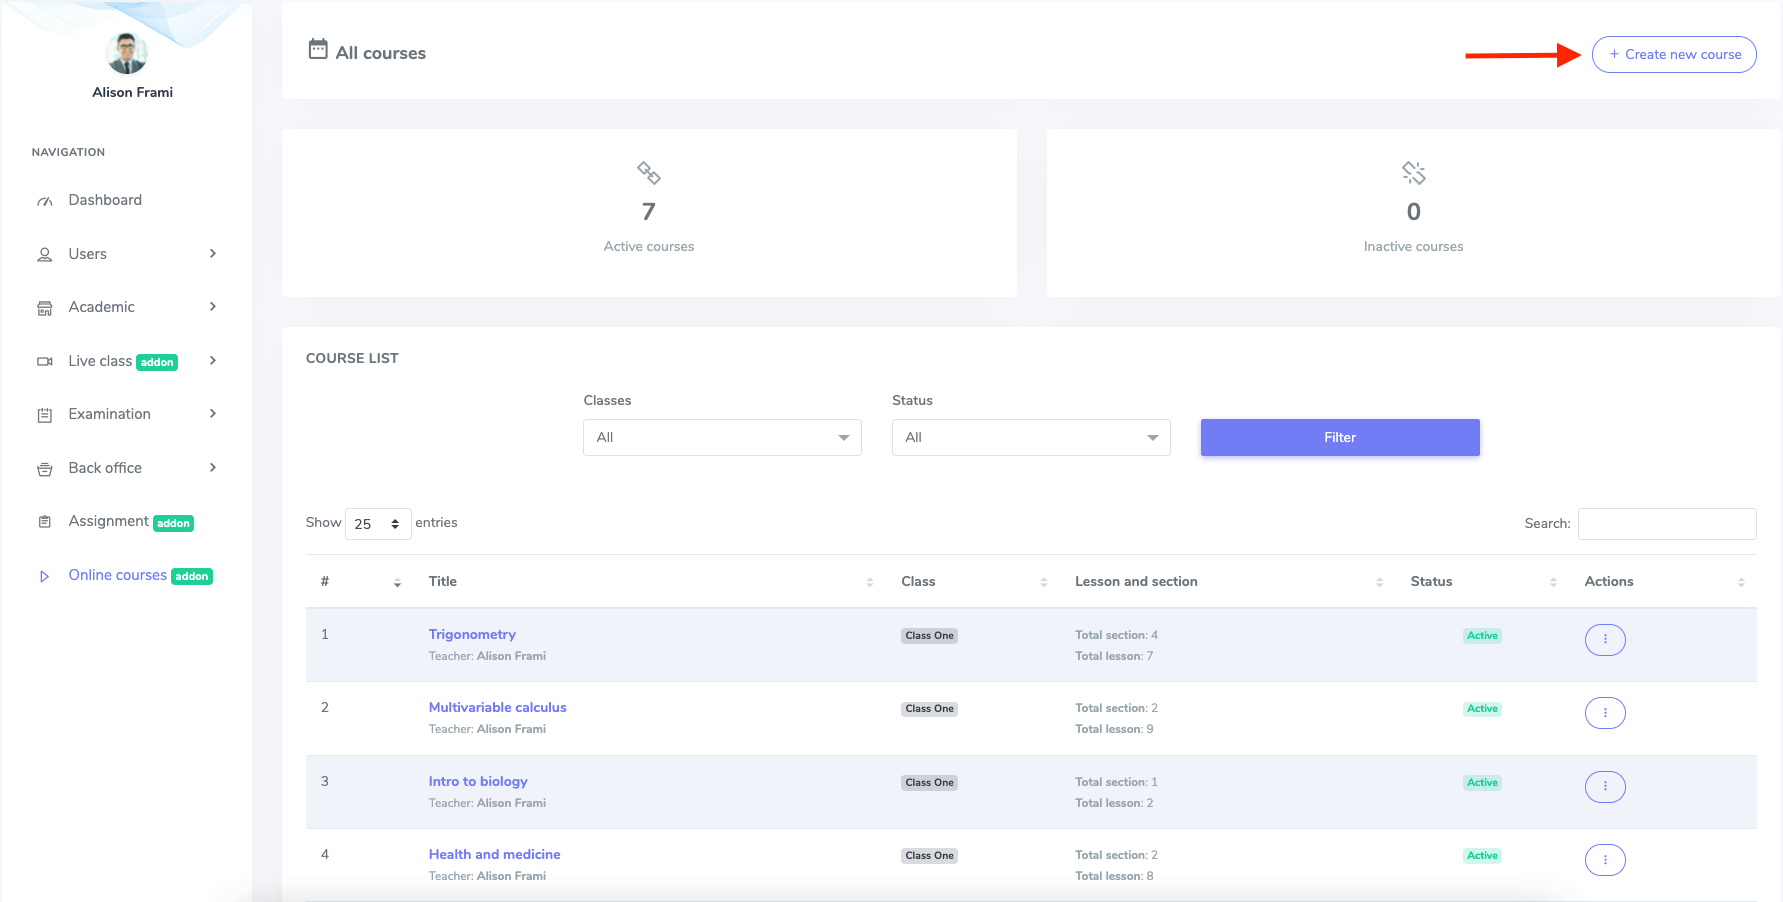Open actions menu for Health and medicine
This screenshot has width=1783, height=902.
coord(1604,860)
